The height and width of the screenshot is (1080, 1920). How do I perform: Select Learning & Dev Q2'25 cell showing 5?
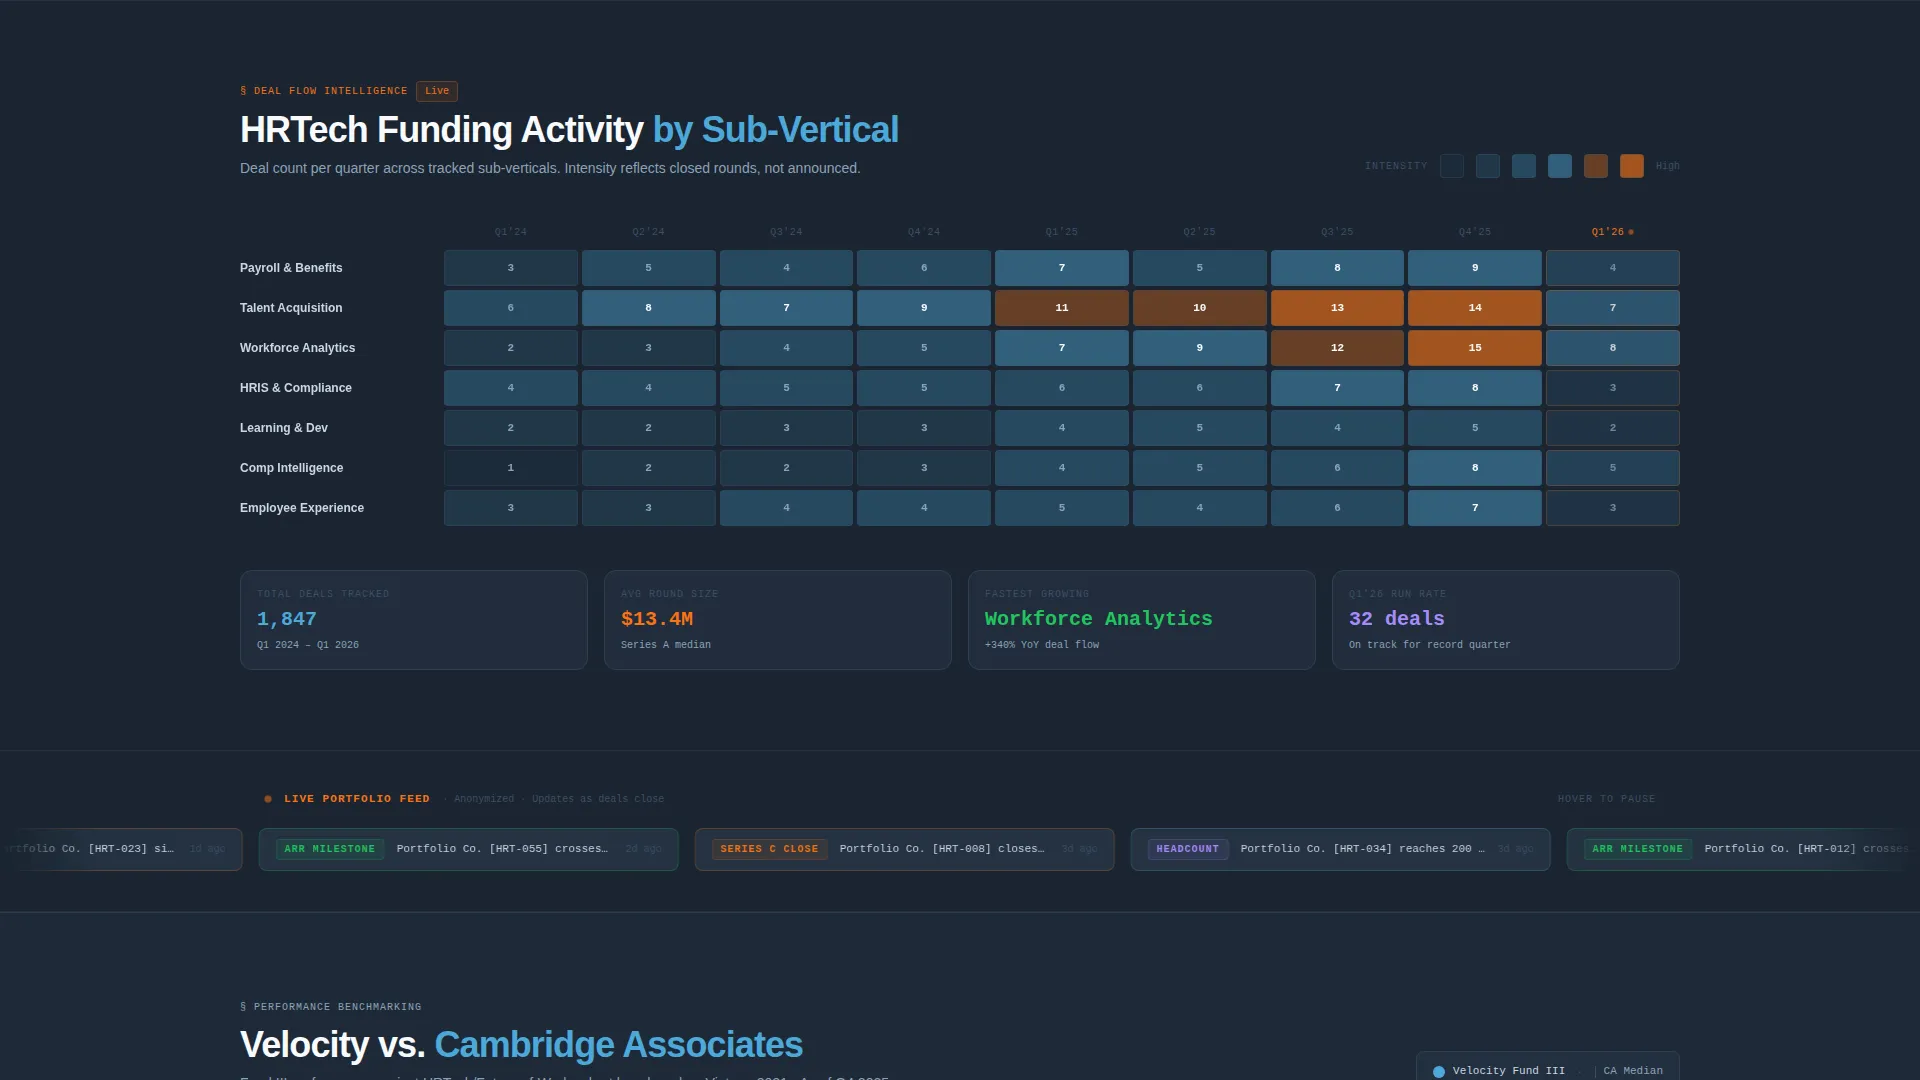pos(1200,428)
